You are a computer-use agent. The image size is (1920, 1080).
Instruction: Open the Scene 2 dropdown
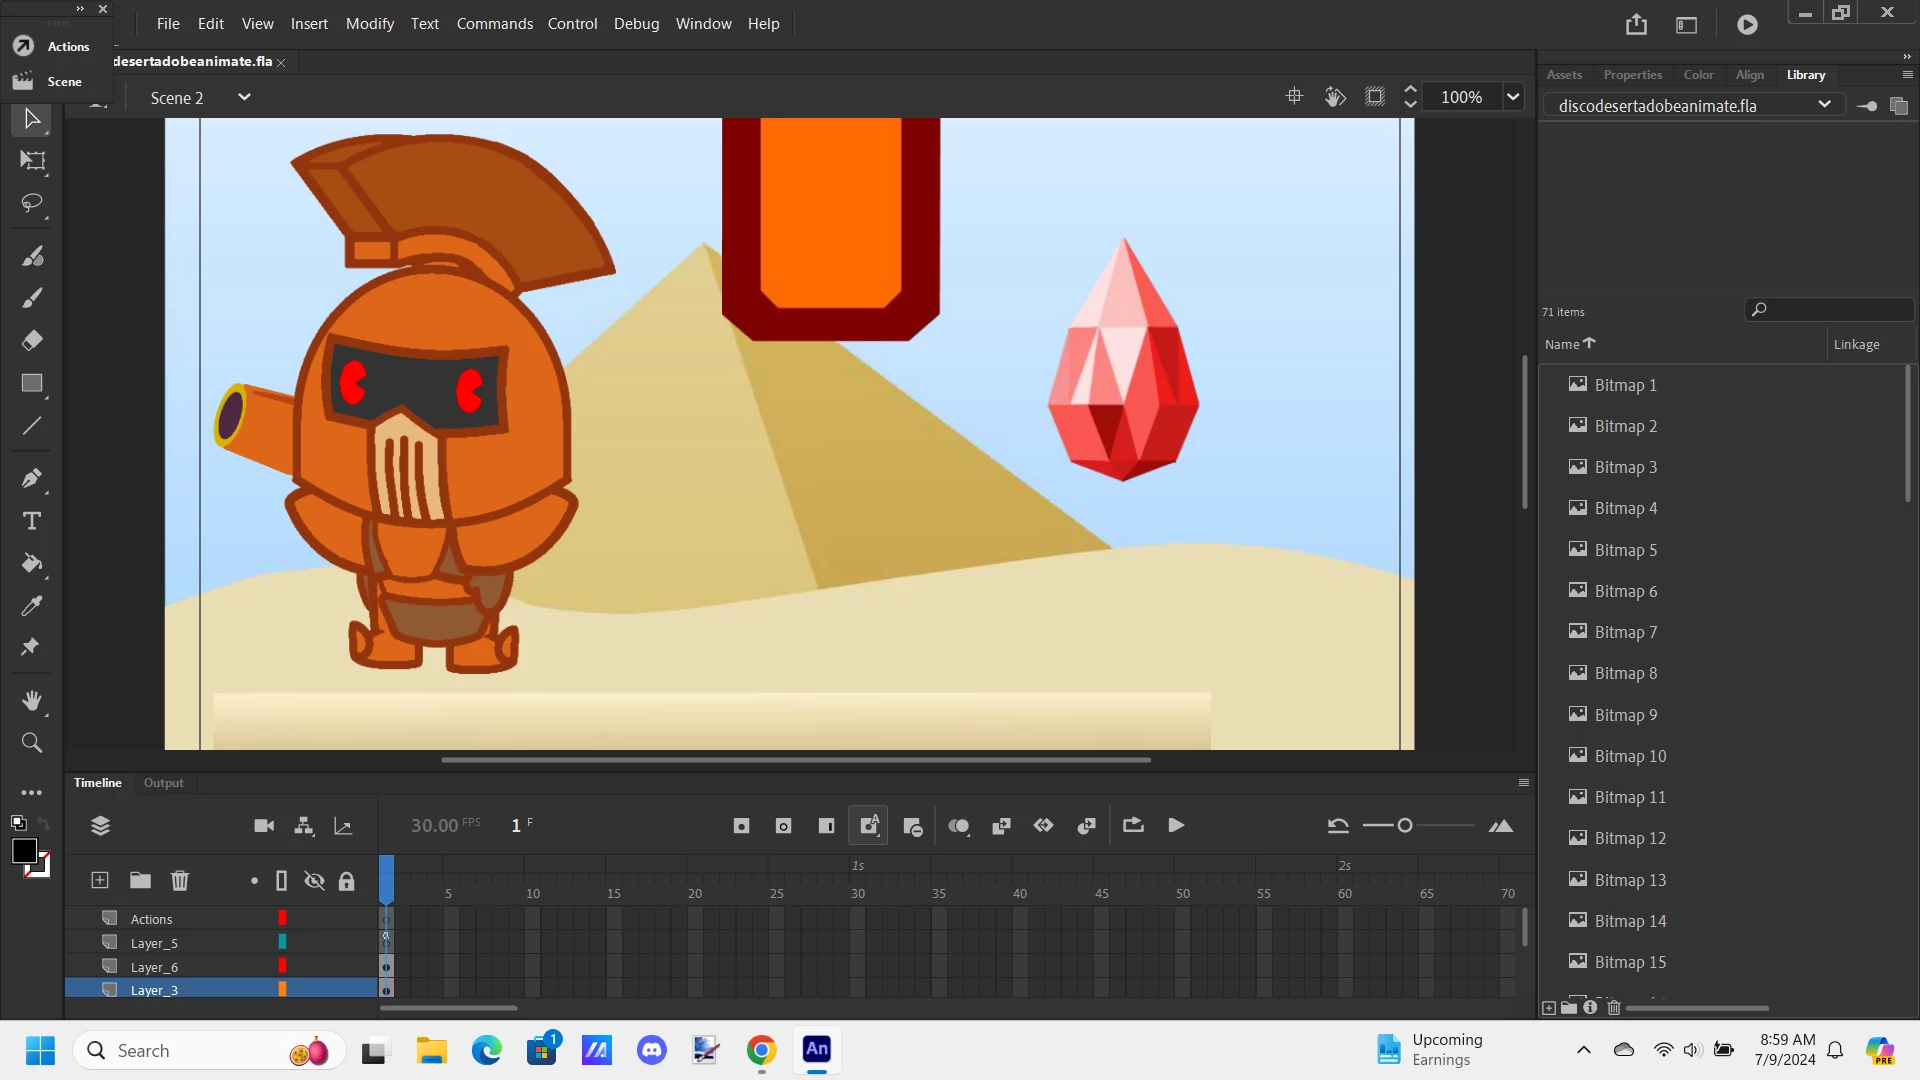tap(244, 97)
